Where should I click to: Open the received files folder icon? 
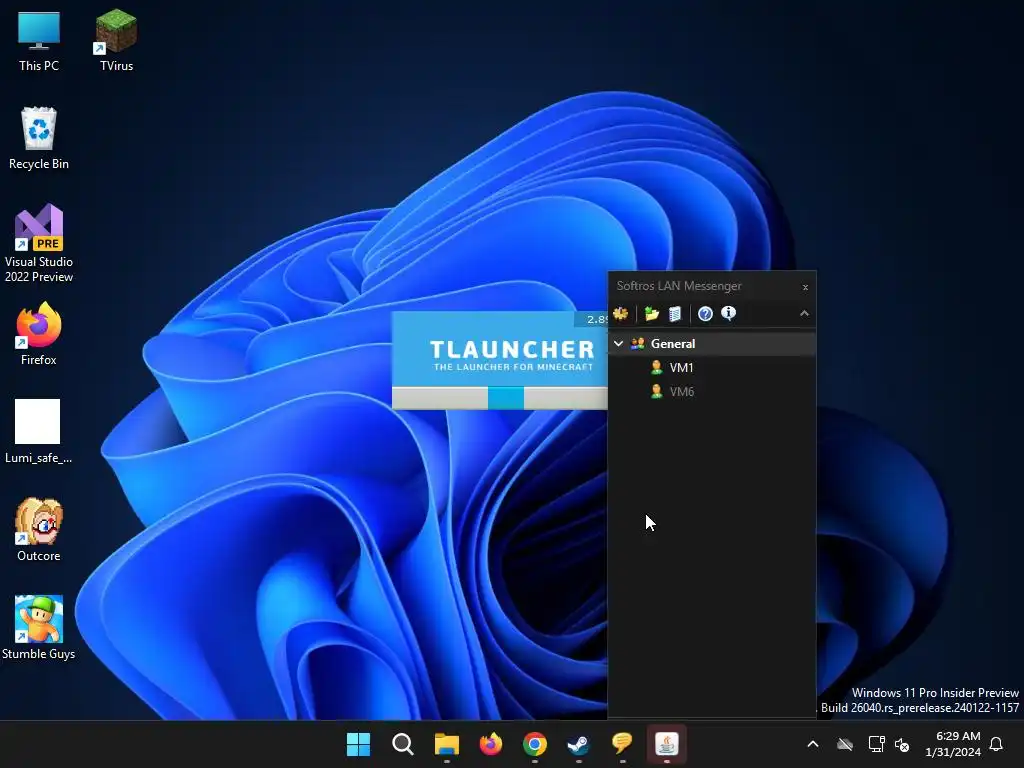pyautogui.click(x=652, y=314)
